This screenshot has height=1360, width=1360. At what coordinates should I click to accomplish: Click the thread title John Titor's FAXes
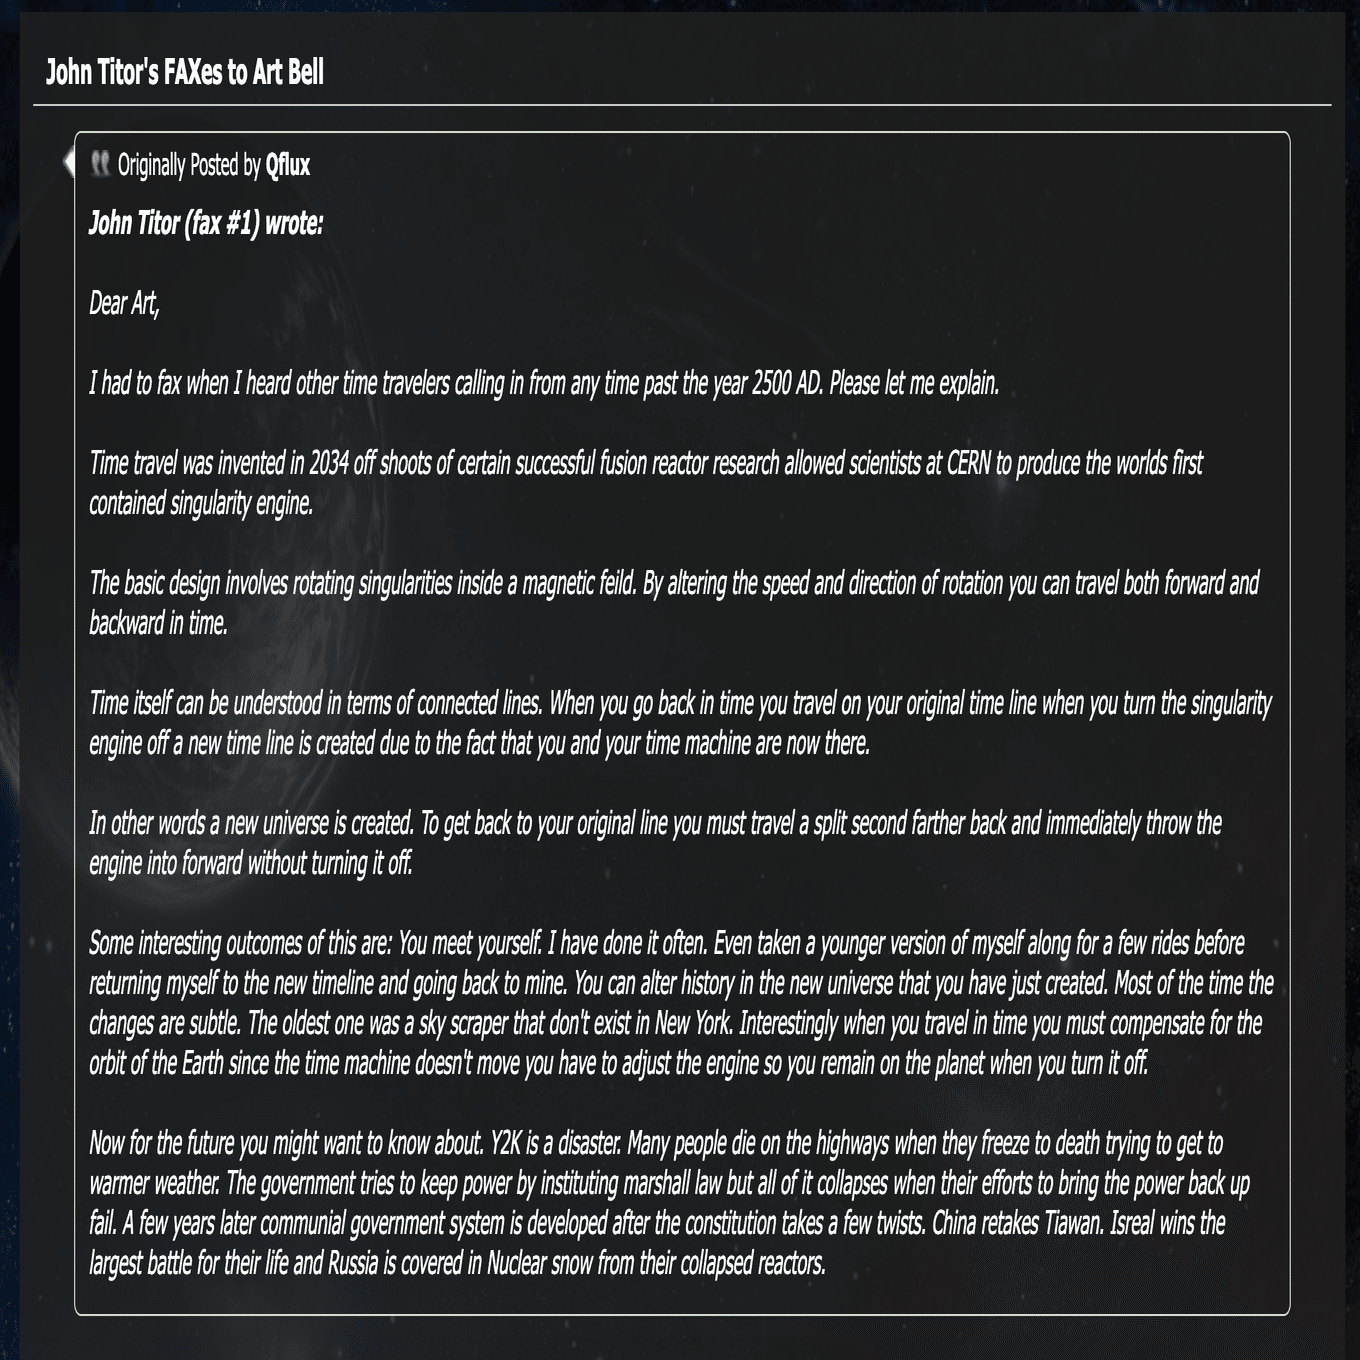185,73
